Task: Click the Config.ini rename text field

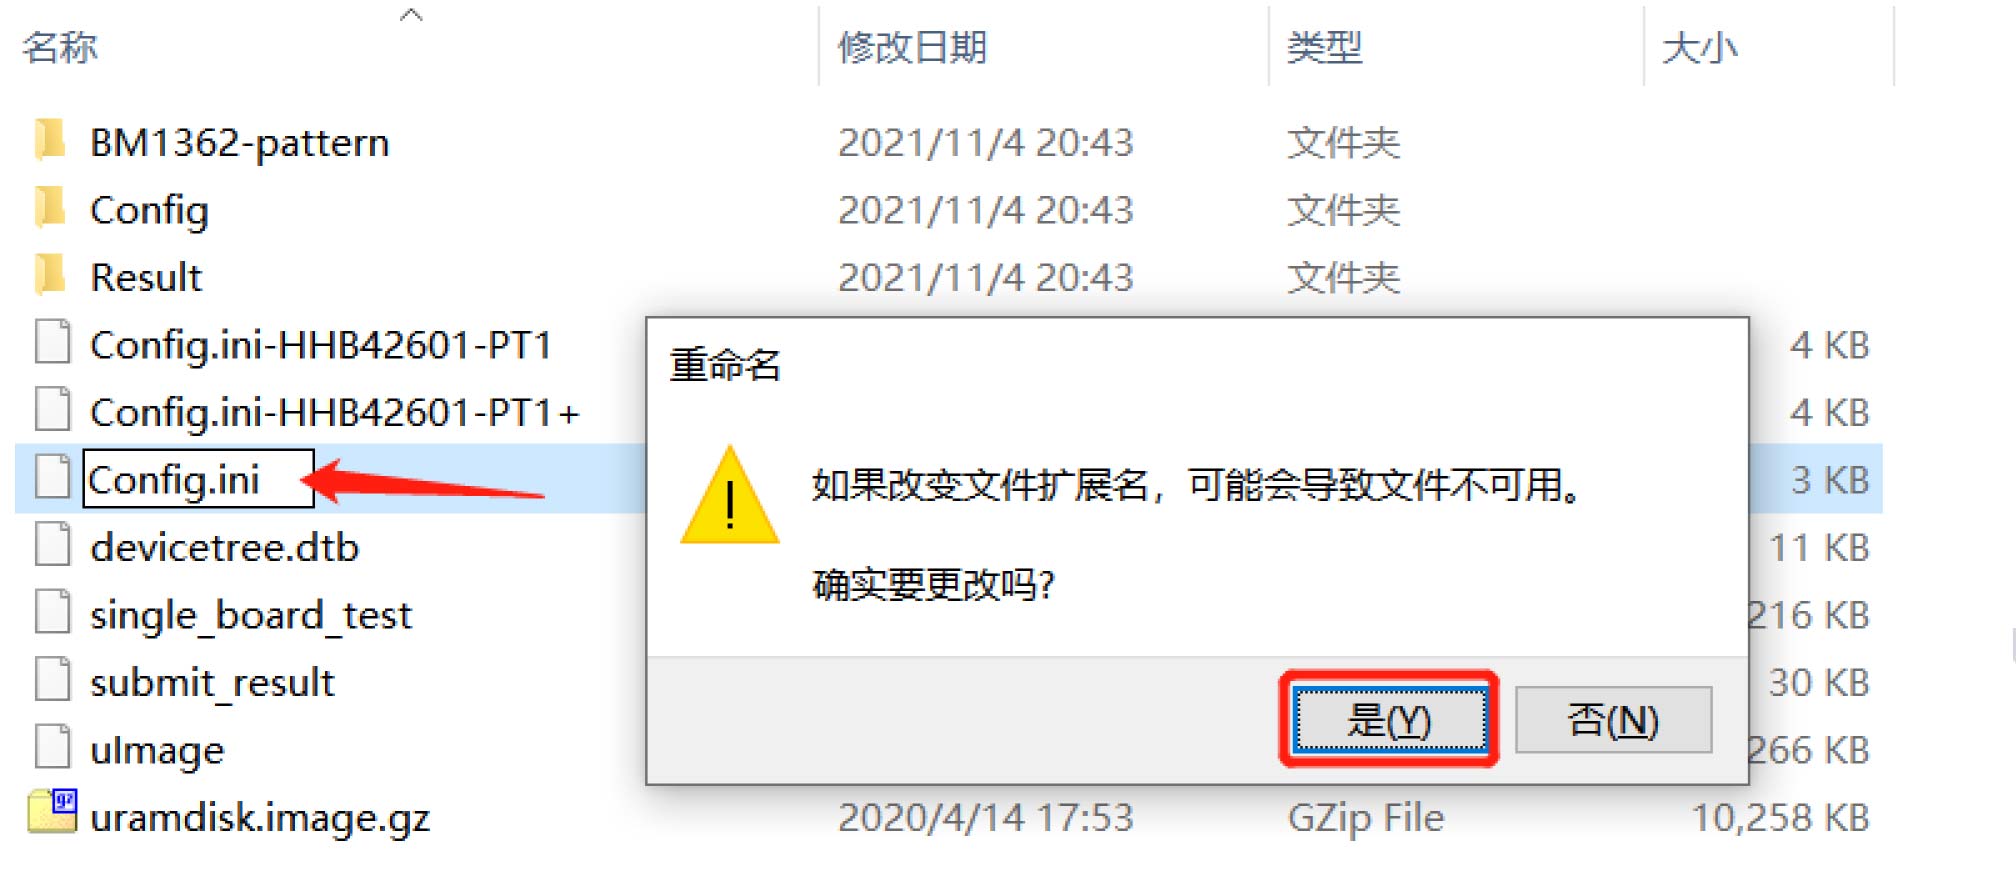Action: [198, 479]
